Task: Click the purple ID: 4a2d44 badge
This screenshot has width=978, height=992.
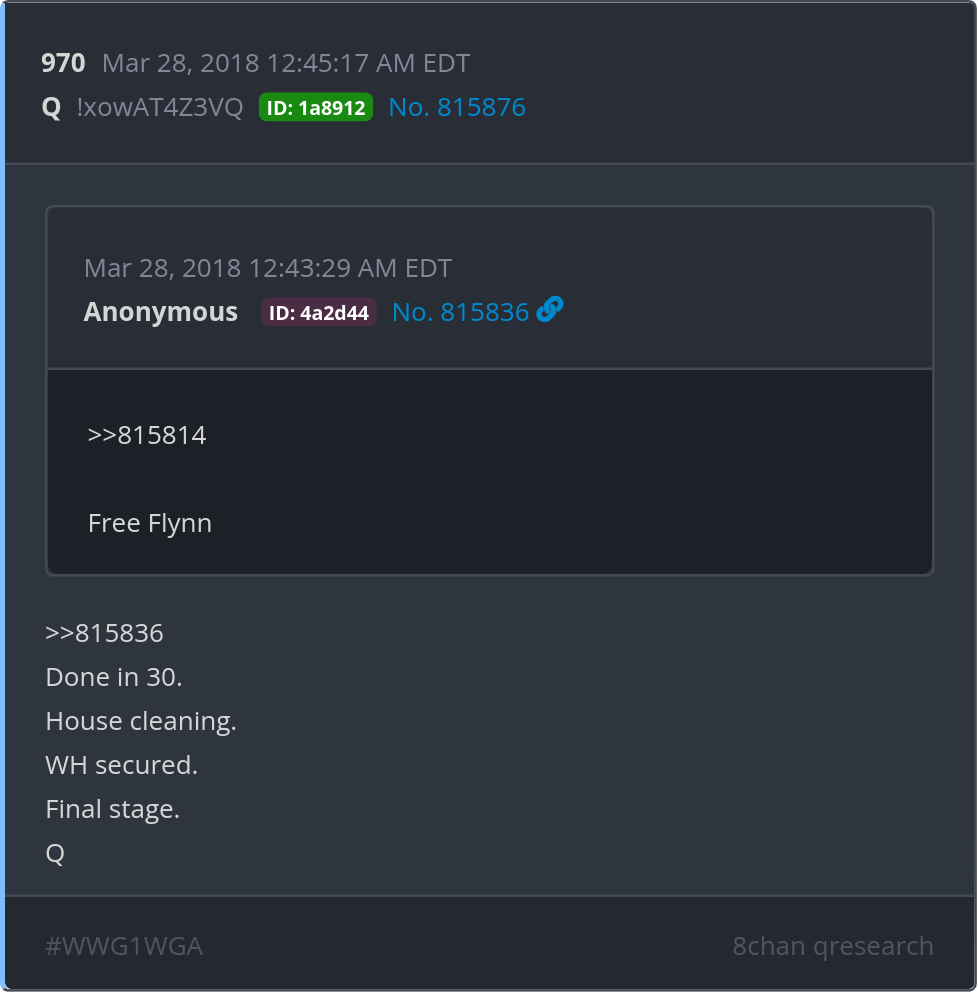Action: (319, 313)
